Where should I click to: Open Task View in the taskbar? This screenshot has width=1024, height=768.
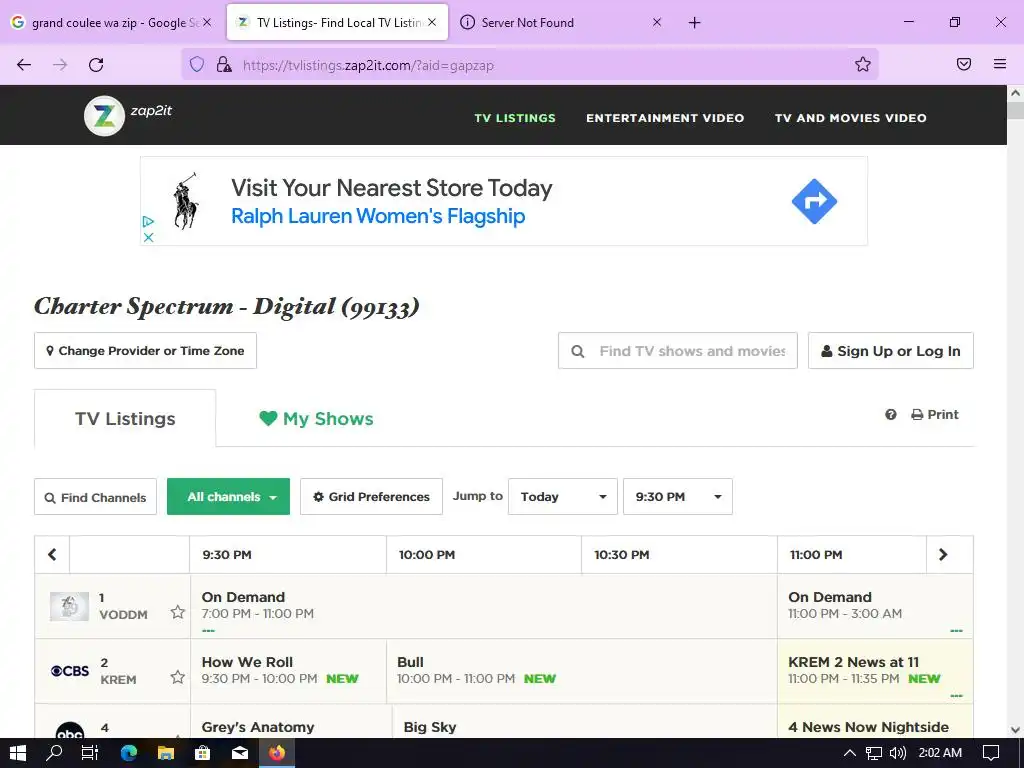click(x=89, y=753)
